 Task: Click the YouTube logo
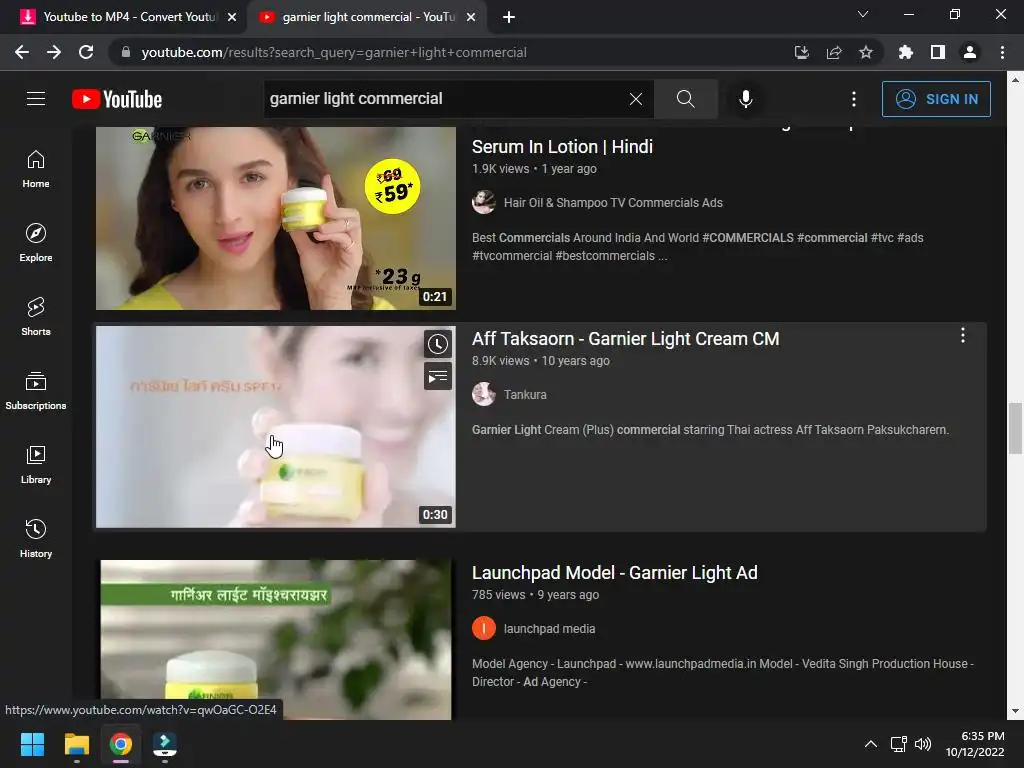117,99
